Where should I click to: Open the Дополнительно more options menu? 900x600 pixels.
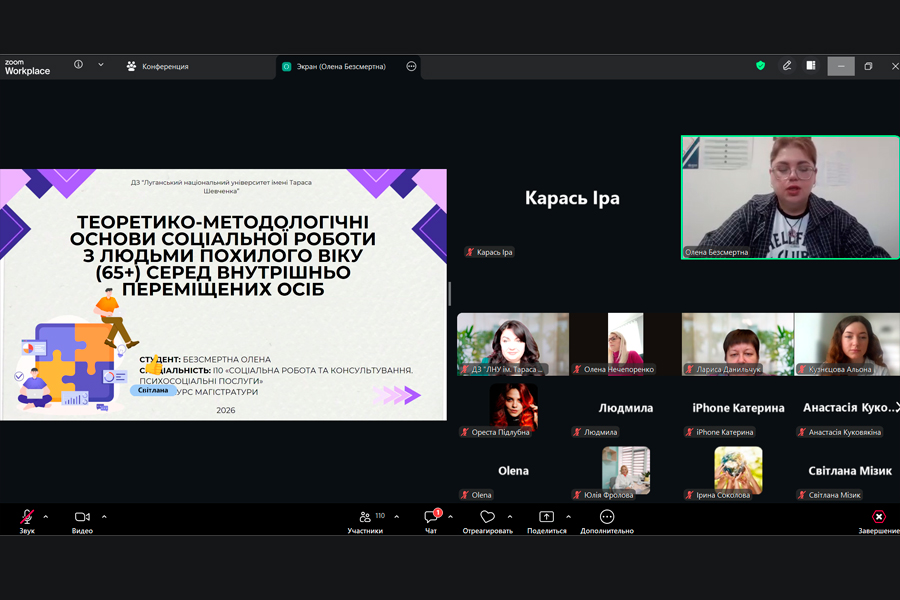[607, 518]
